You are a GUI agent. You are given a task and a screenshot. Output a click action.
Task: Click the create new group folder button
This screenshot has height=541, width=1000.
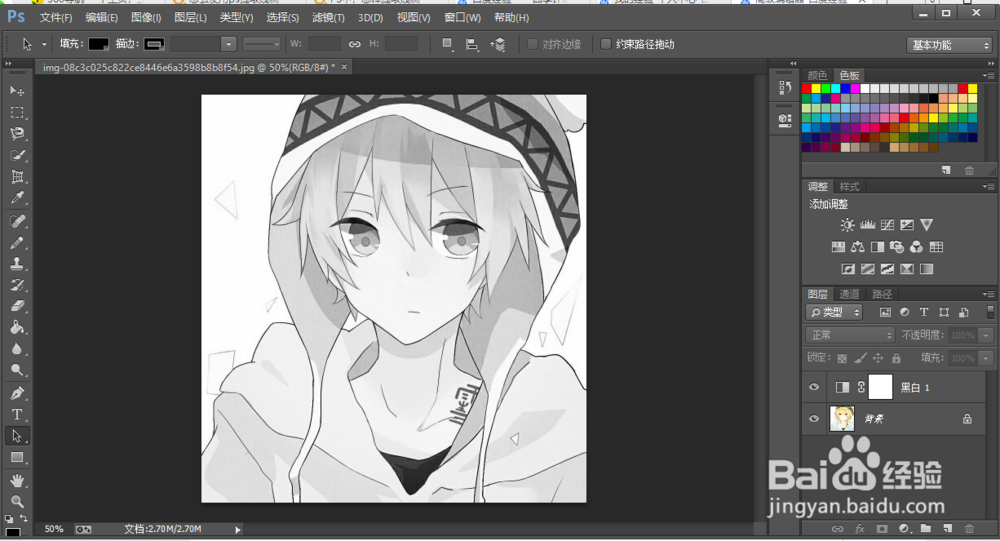925,528
